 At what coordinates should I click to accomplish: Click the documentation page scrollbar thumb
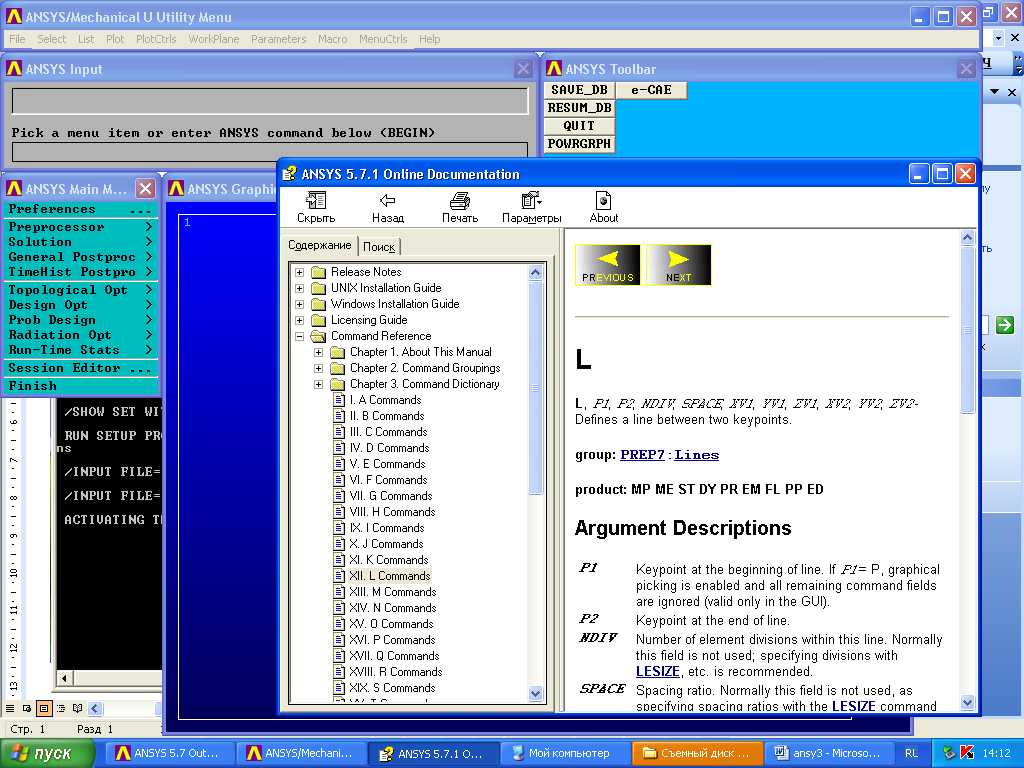pyautogui.click(x=968, y=330)
